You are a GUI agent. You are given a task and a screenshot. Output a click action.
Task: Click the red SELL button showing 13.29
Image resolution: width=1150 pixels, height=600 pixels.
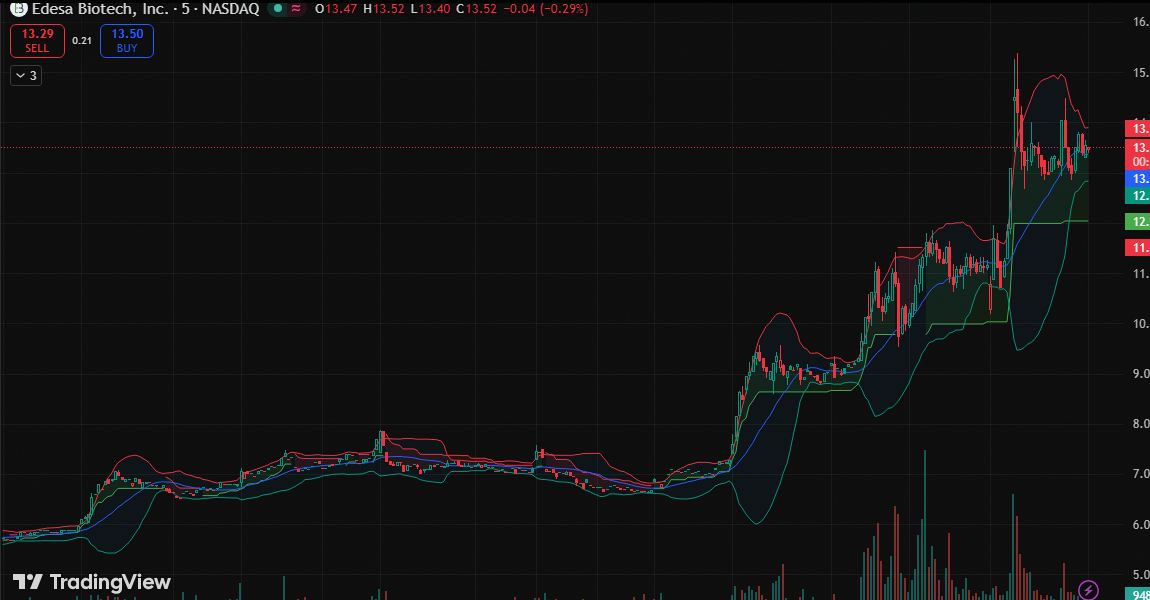[x=36, y=40]
